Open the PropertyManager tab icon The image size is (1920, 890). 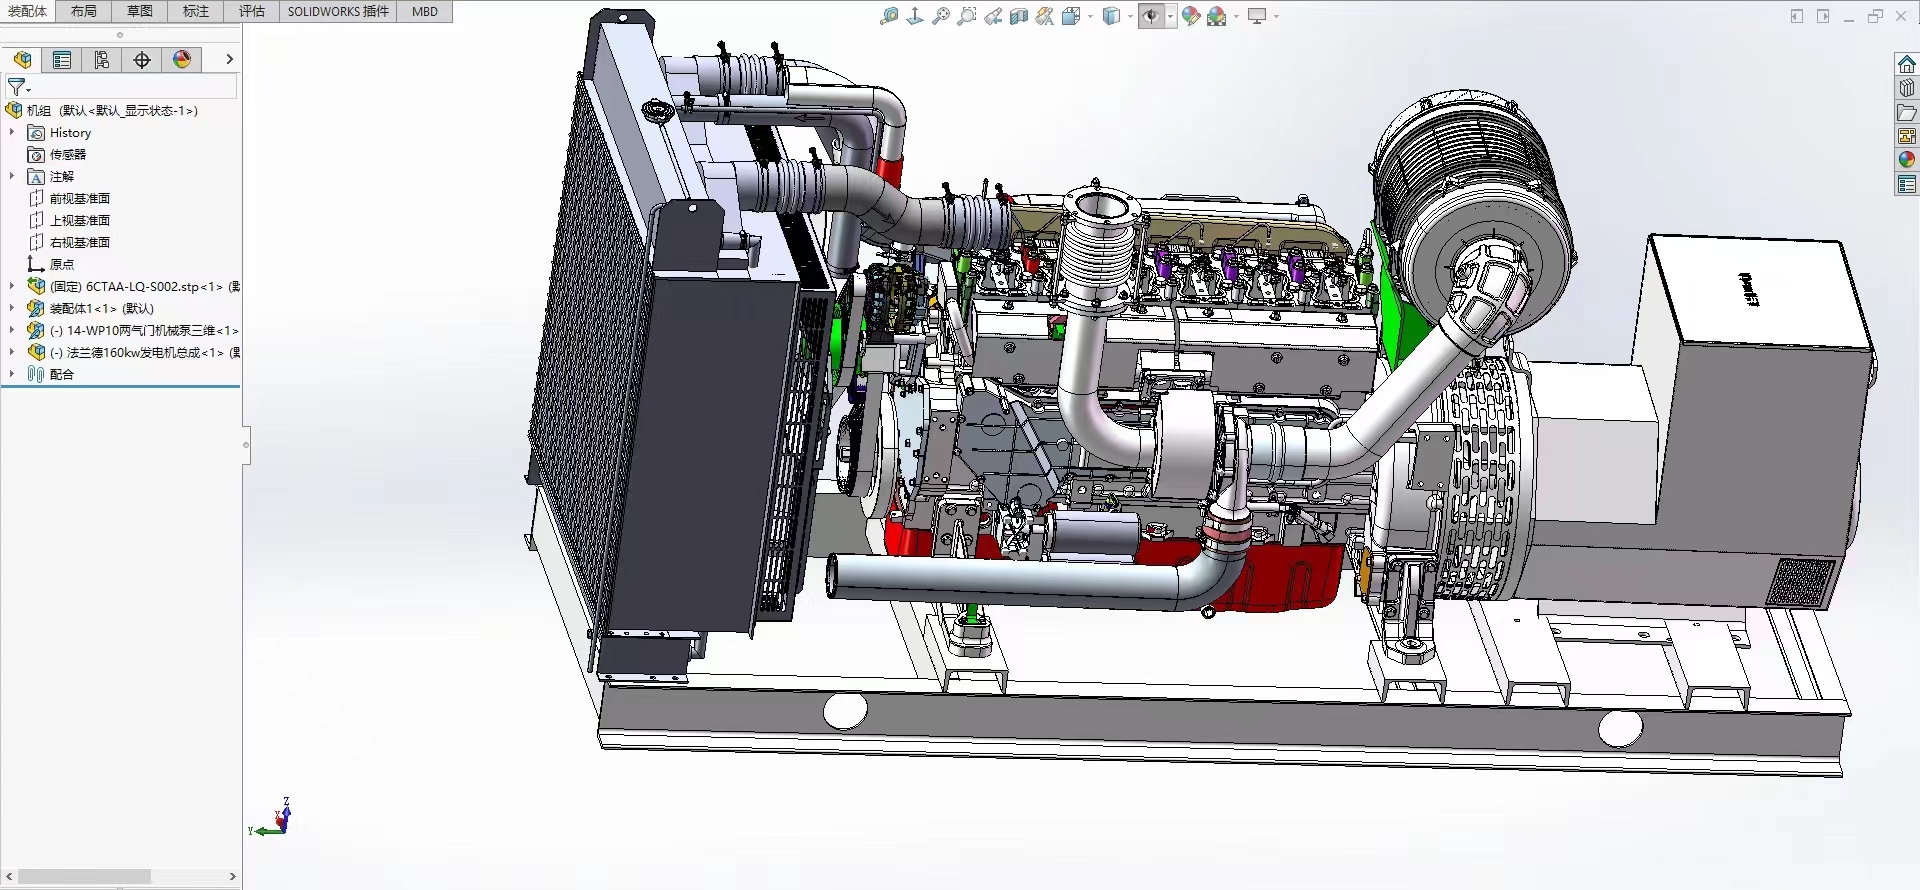[x=62, y=60]
